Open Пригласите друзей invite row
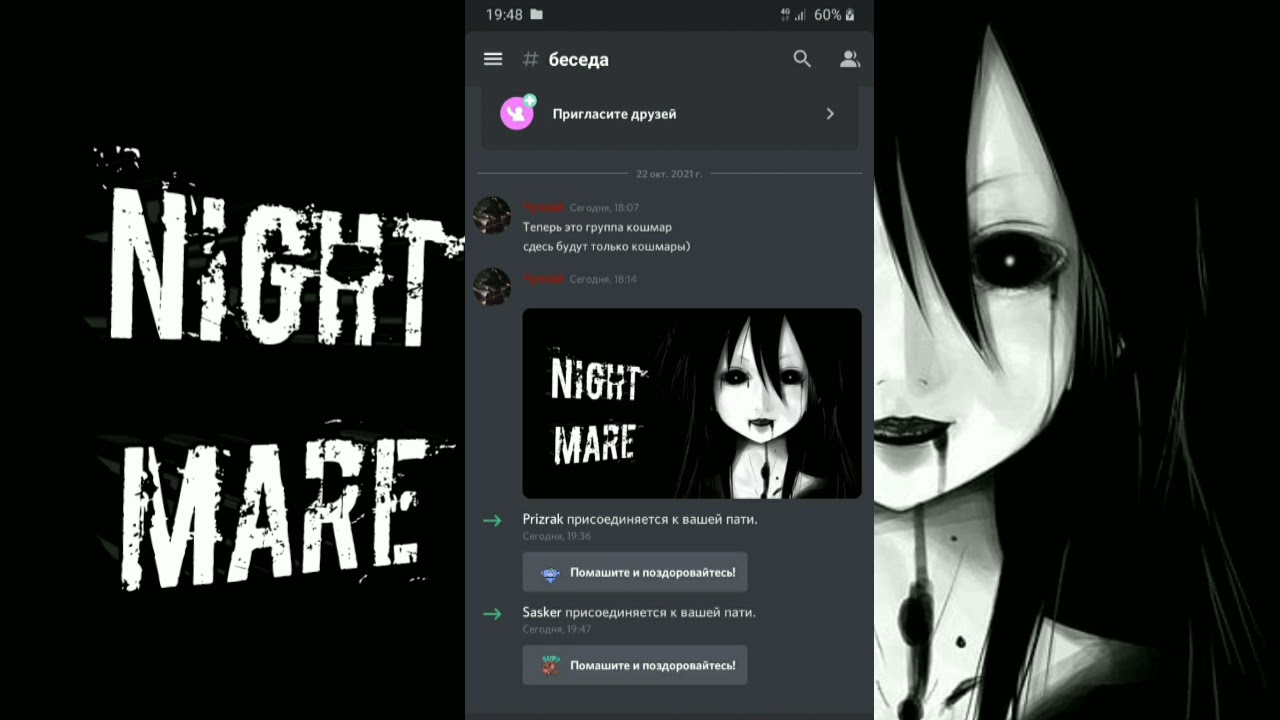 click(669, 114)
